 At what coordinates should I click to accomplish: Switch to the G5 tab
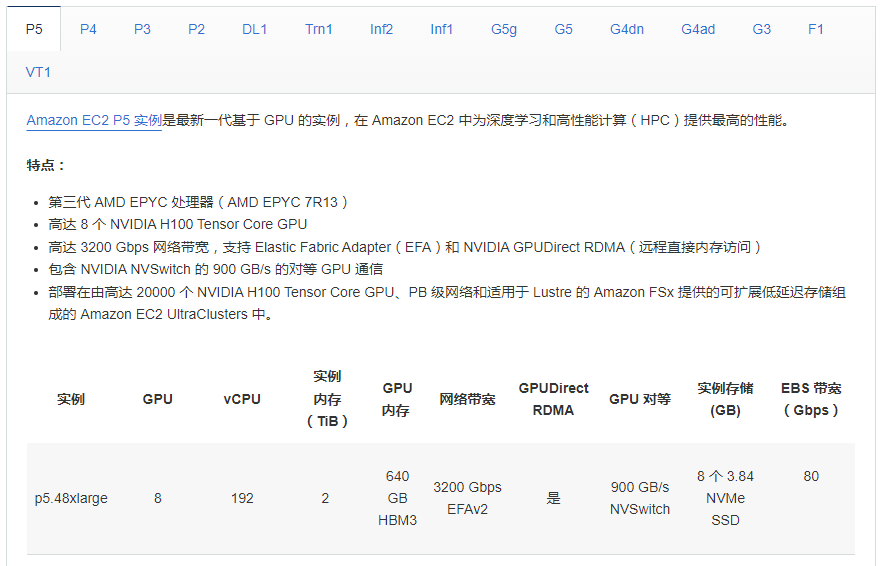(563, 29)
